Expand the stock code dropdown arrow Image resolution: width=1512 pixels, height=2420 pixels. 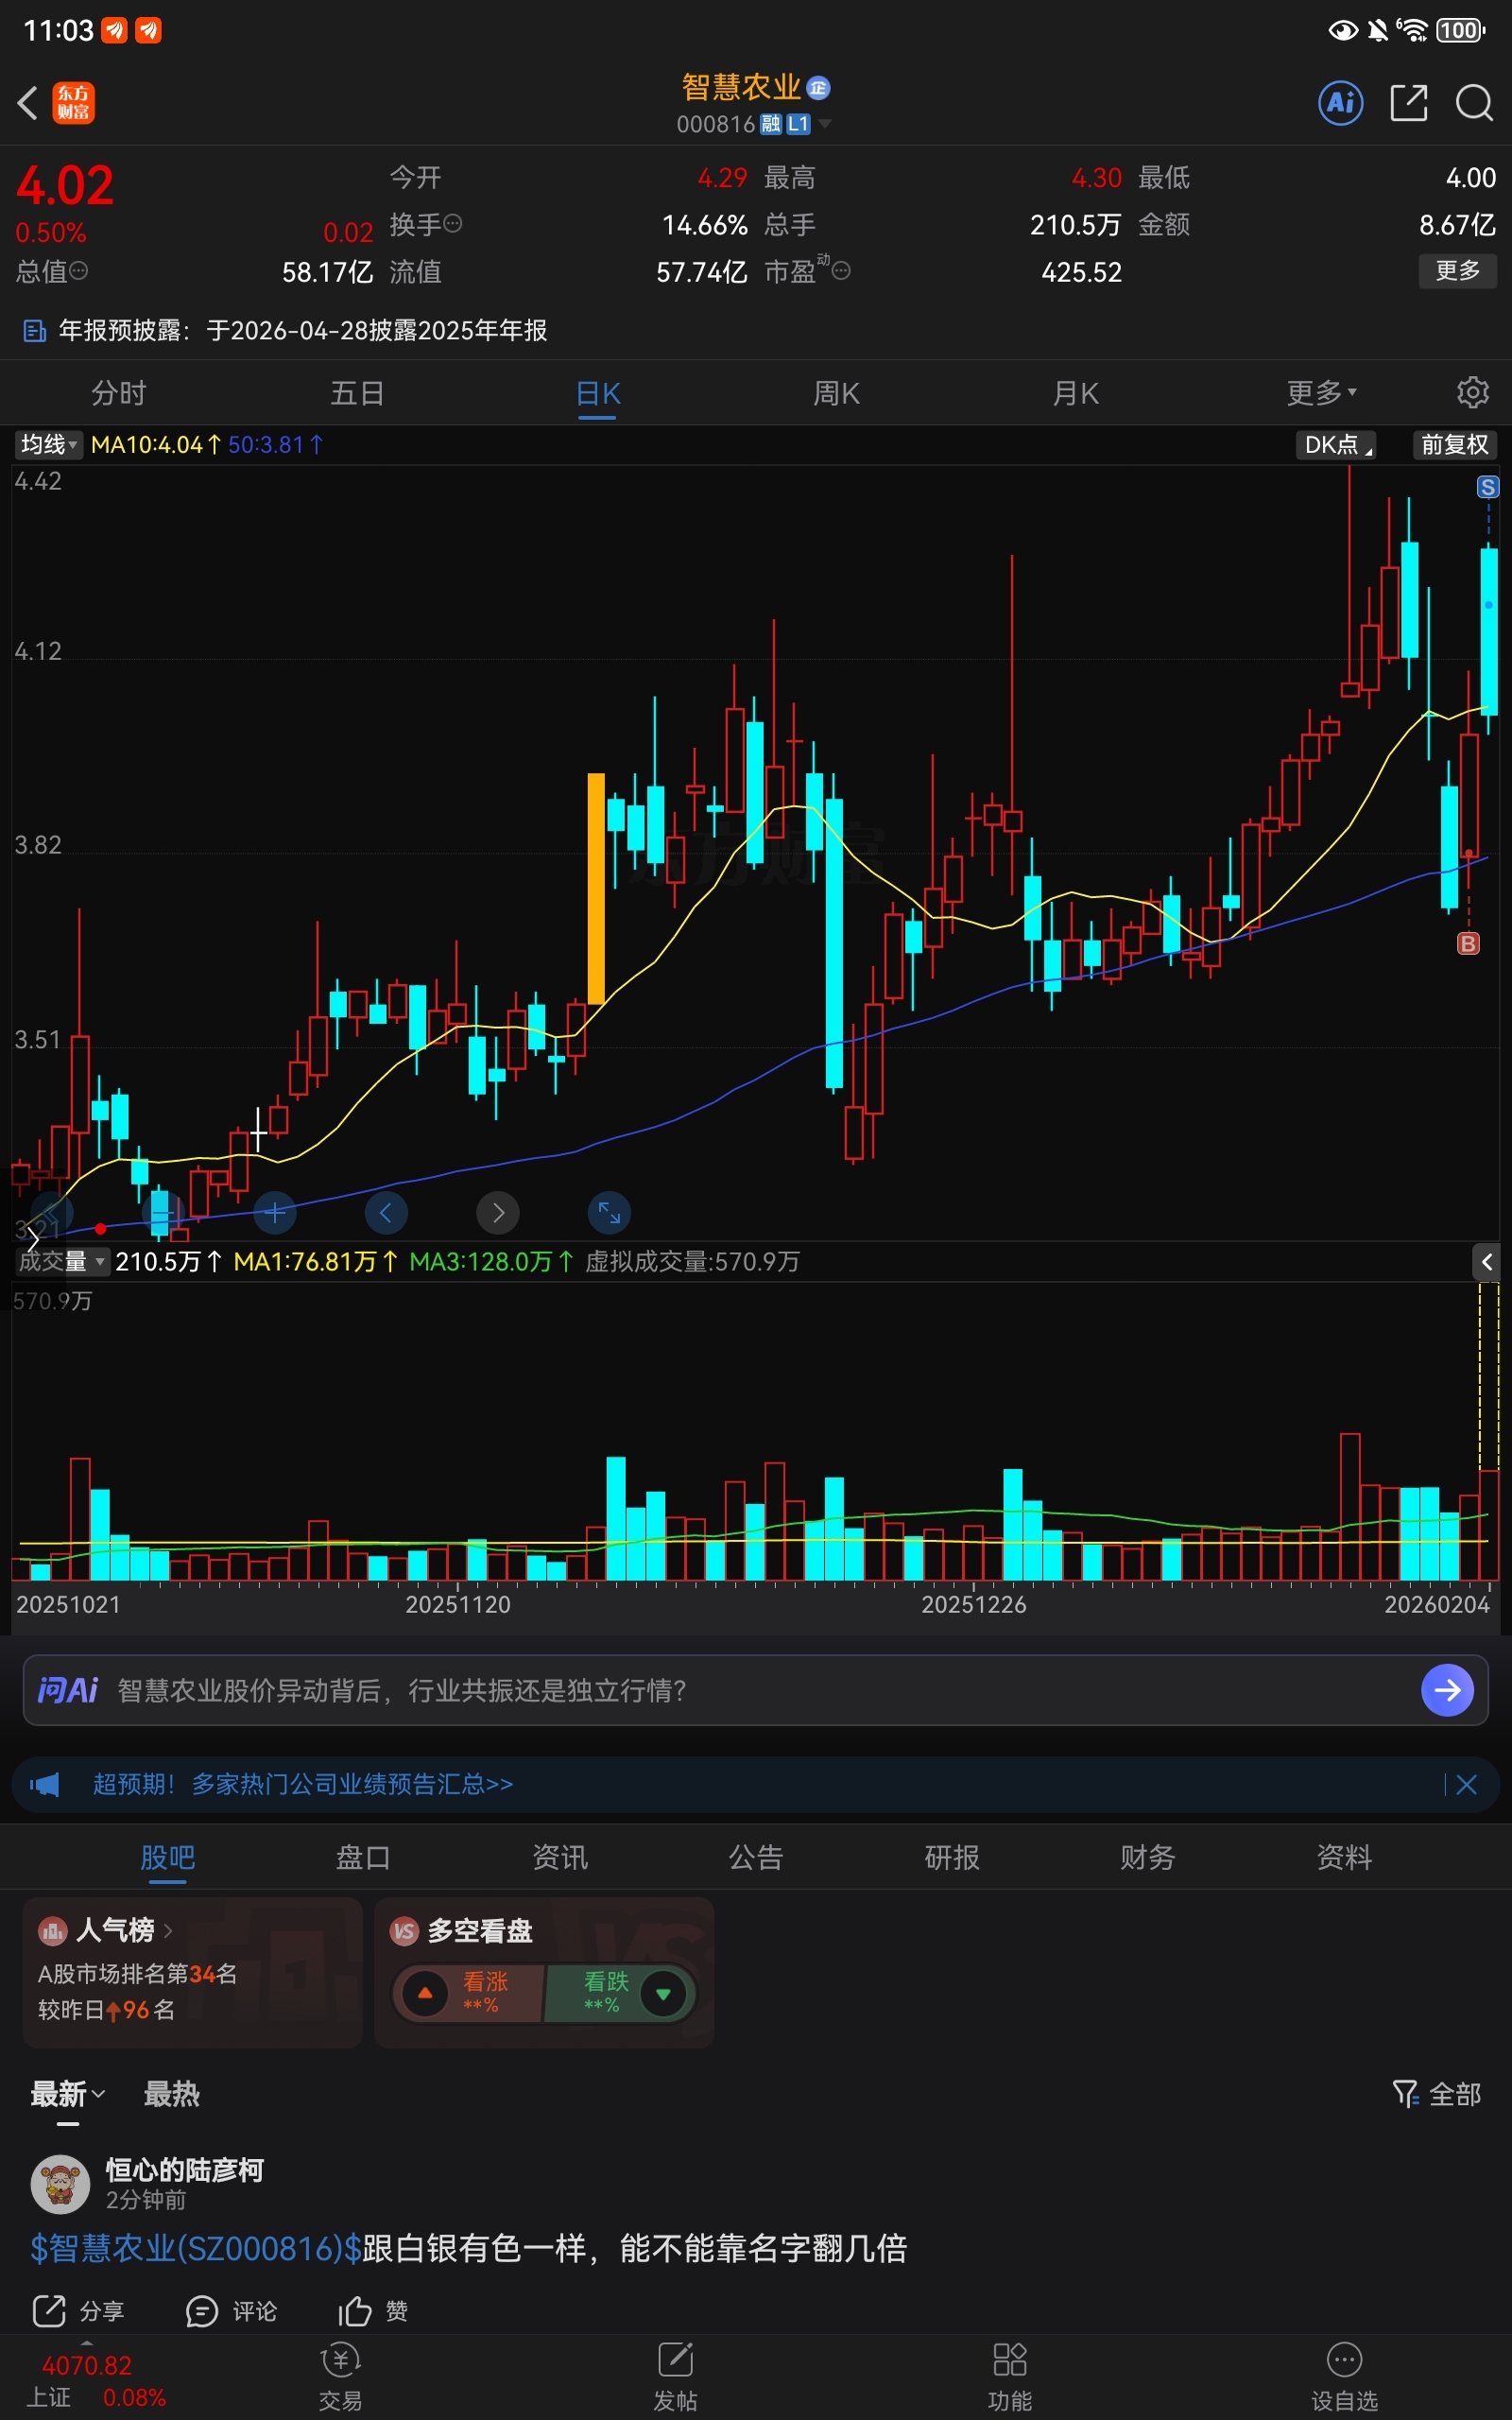pos(824,124)
